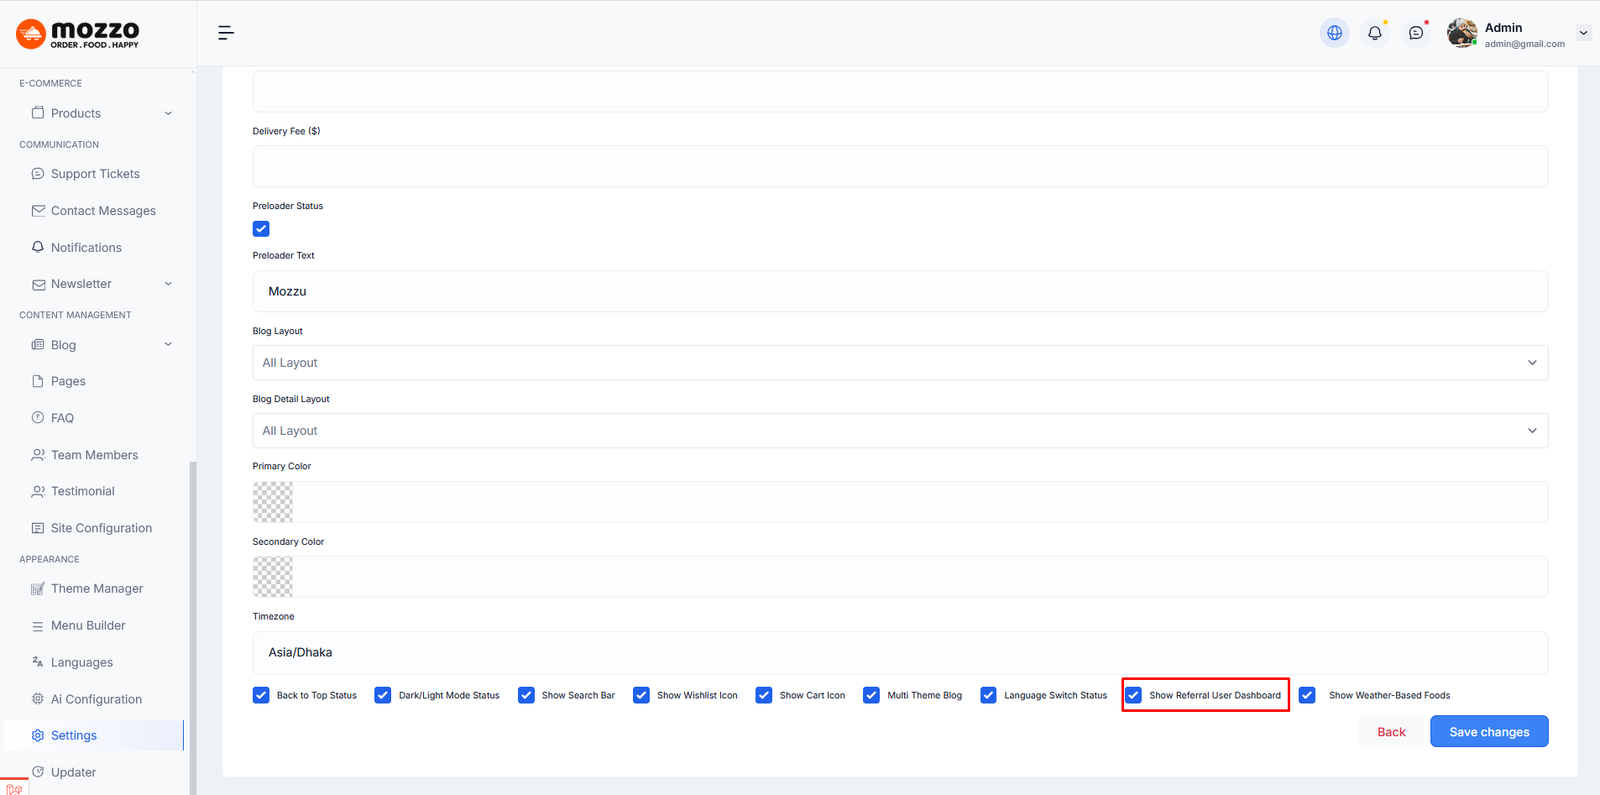
Task: Click the Mozzo logo icon
Action: 31,34
